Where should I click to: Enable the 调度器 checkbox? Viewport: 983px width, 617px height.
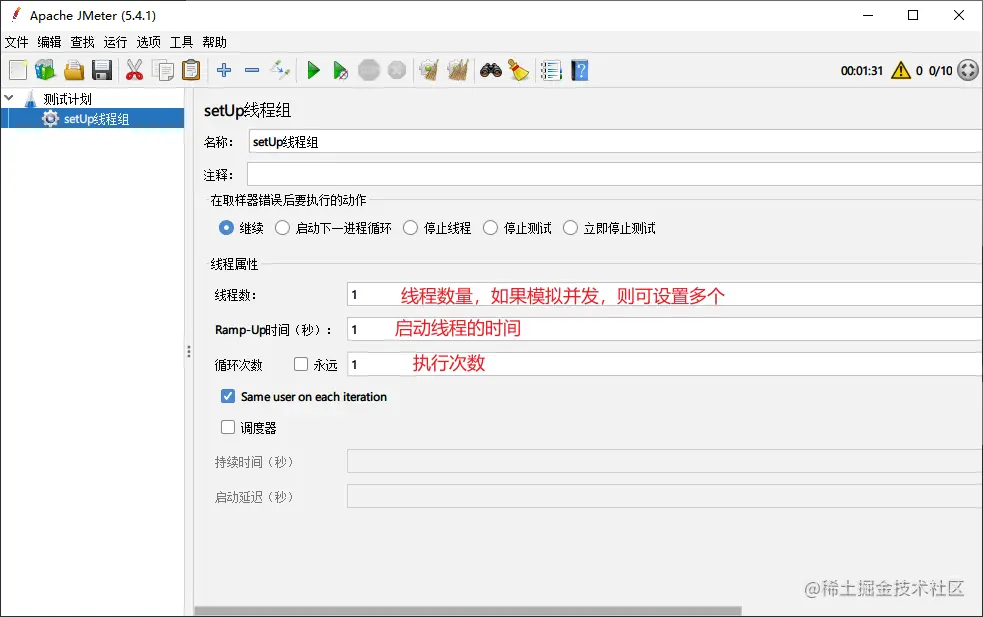click(x=228, y=427)
